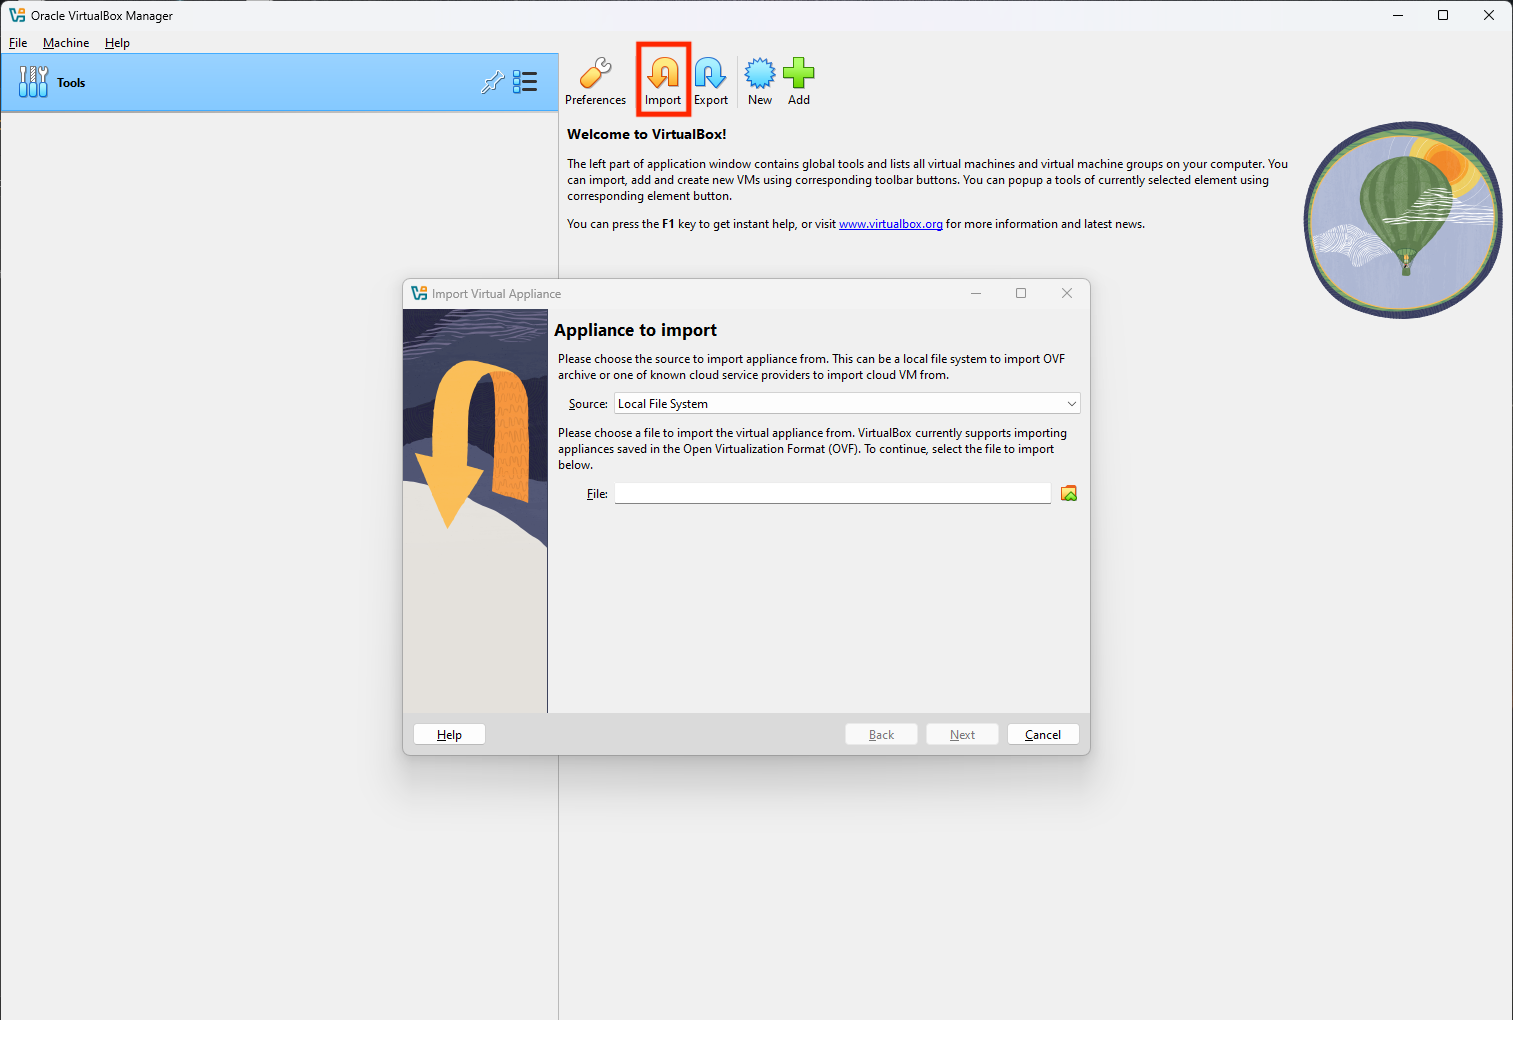Open the Help menu
Screen dimensions: 1513x1052
point(117,42)
